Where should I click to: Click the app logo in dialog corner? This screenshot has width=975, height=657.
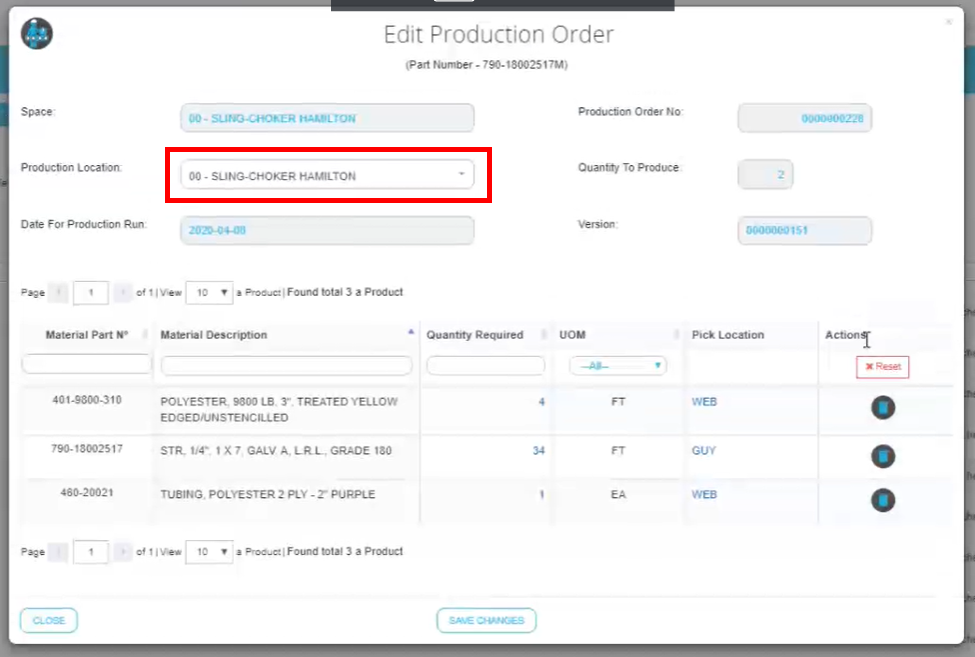(37, 35)
